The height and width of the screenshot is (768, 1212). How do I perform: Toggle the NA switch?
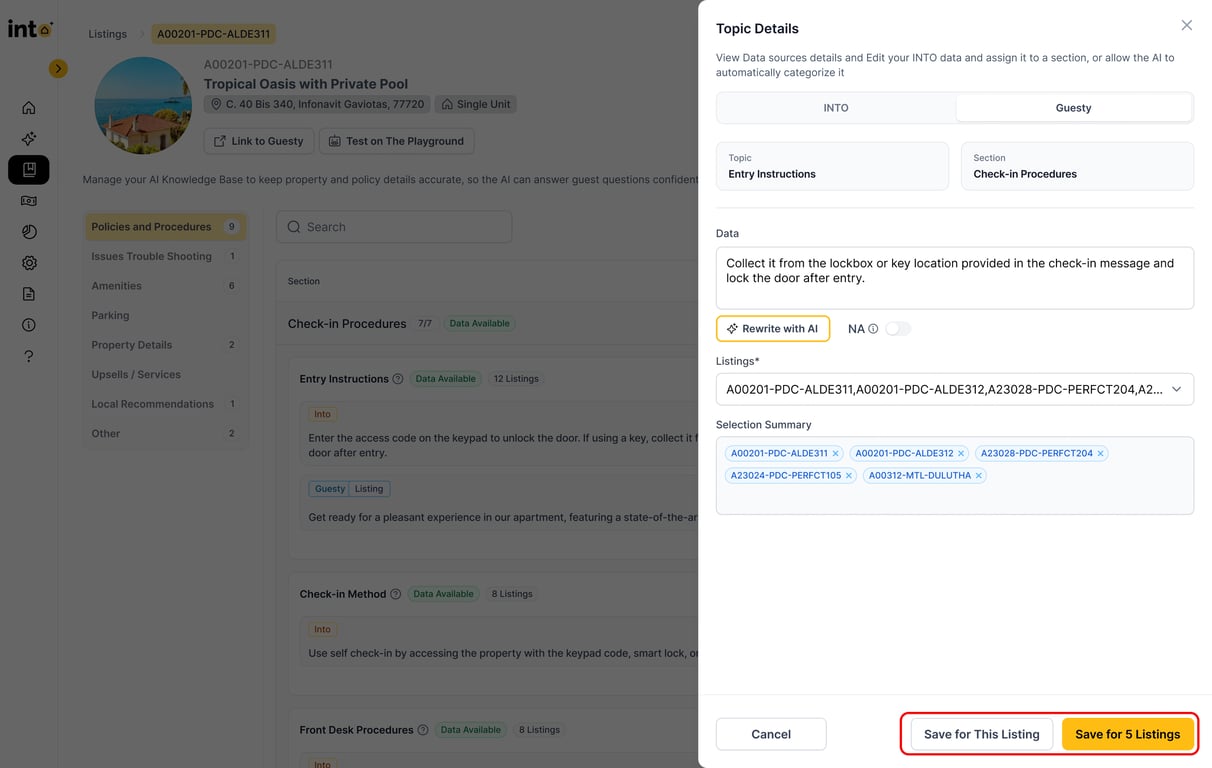897,329
